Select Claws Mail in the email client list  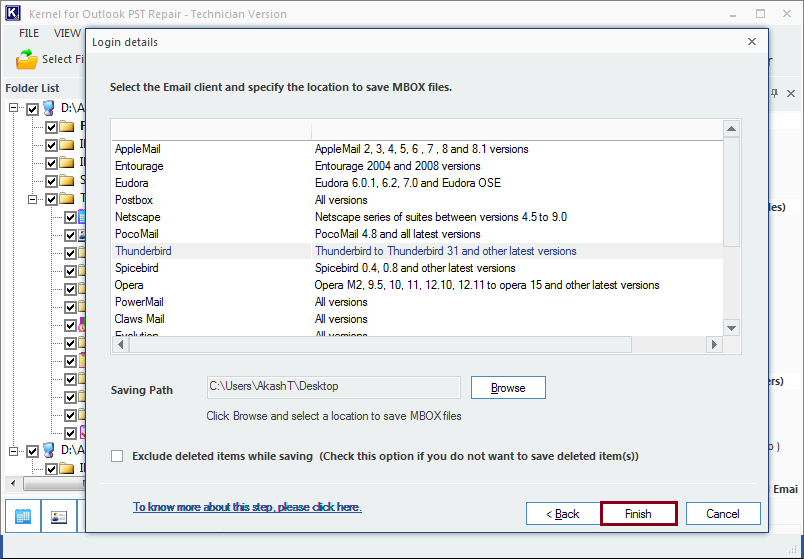point(139,319)
